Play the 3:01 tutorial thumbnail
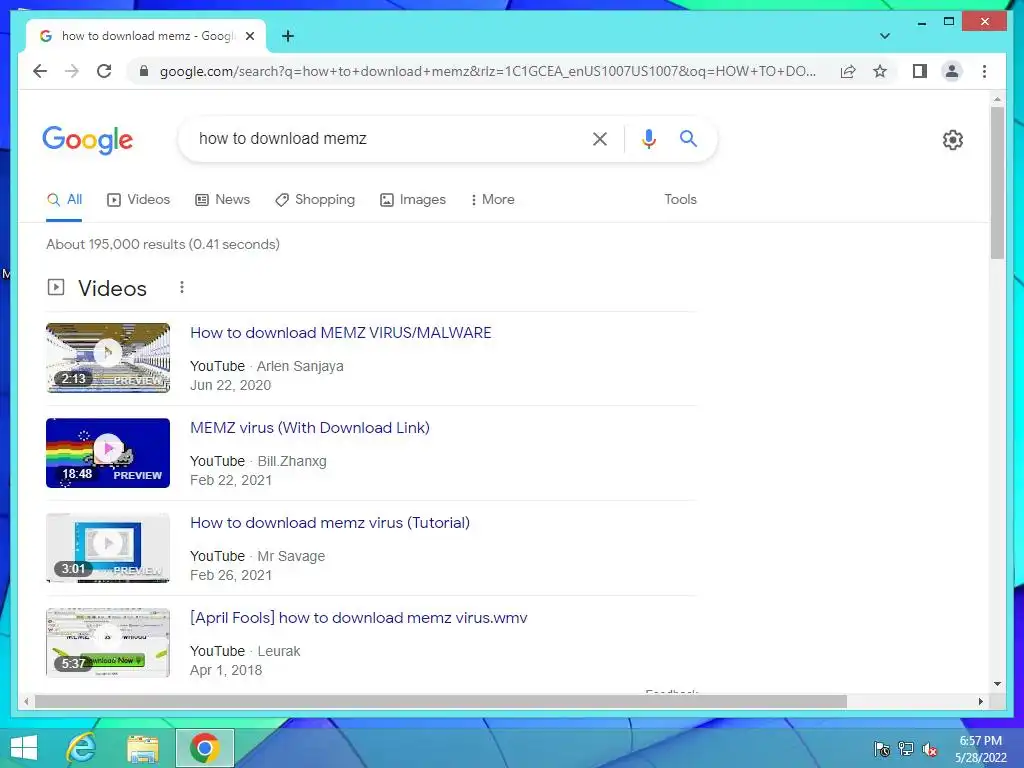 click(x=108, y=548)
